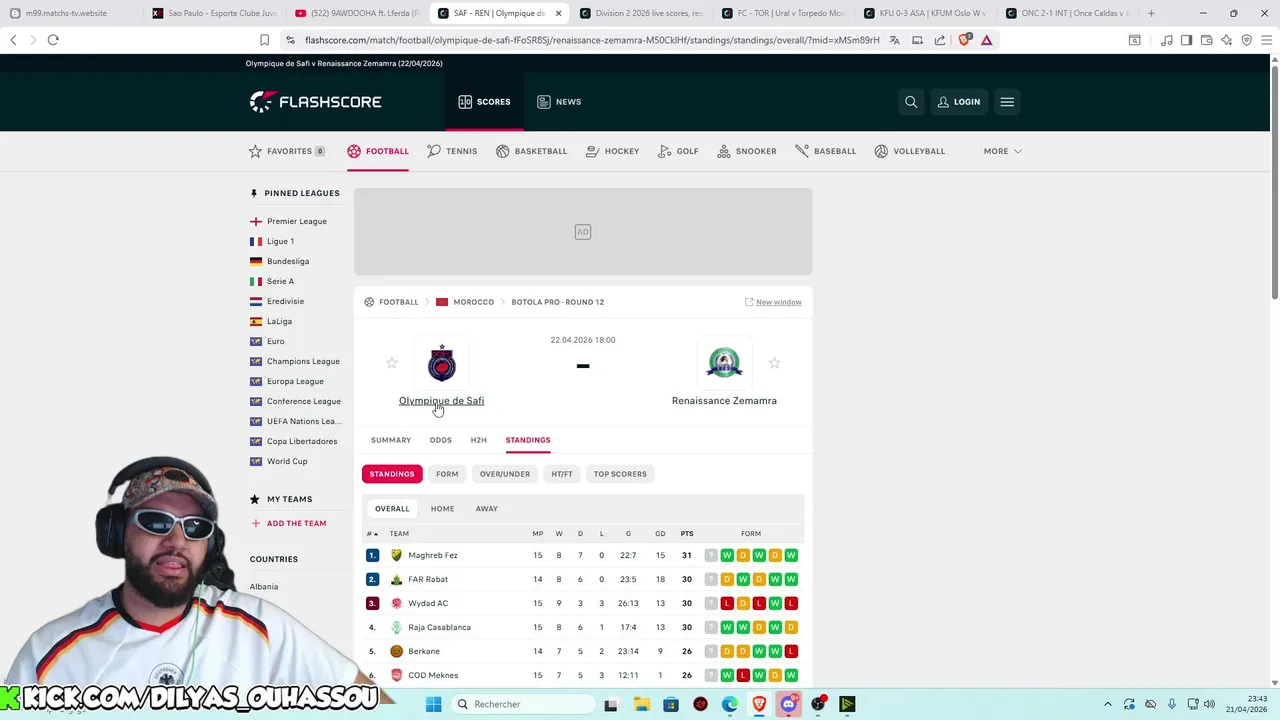This screenshot has height=720, width=1280.
Task: Switch standings to Away
Action: point(487,509)
